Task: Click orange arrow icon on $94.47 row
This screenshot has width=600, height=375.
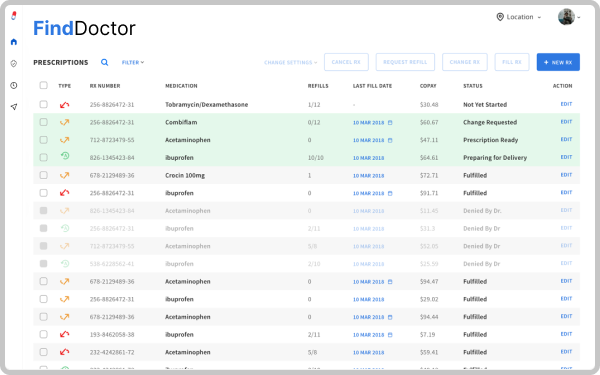Action: point(64,281)
